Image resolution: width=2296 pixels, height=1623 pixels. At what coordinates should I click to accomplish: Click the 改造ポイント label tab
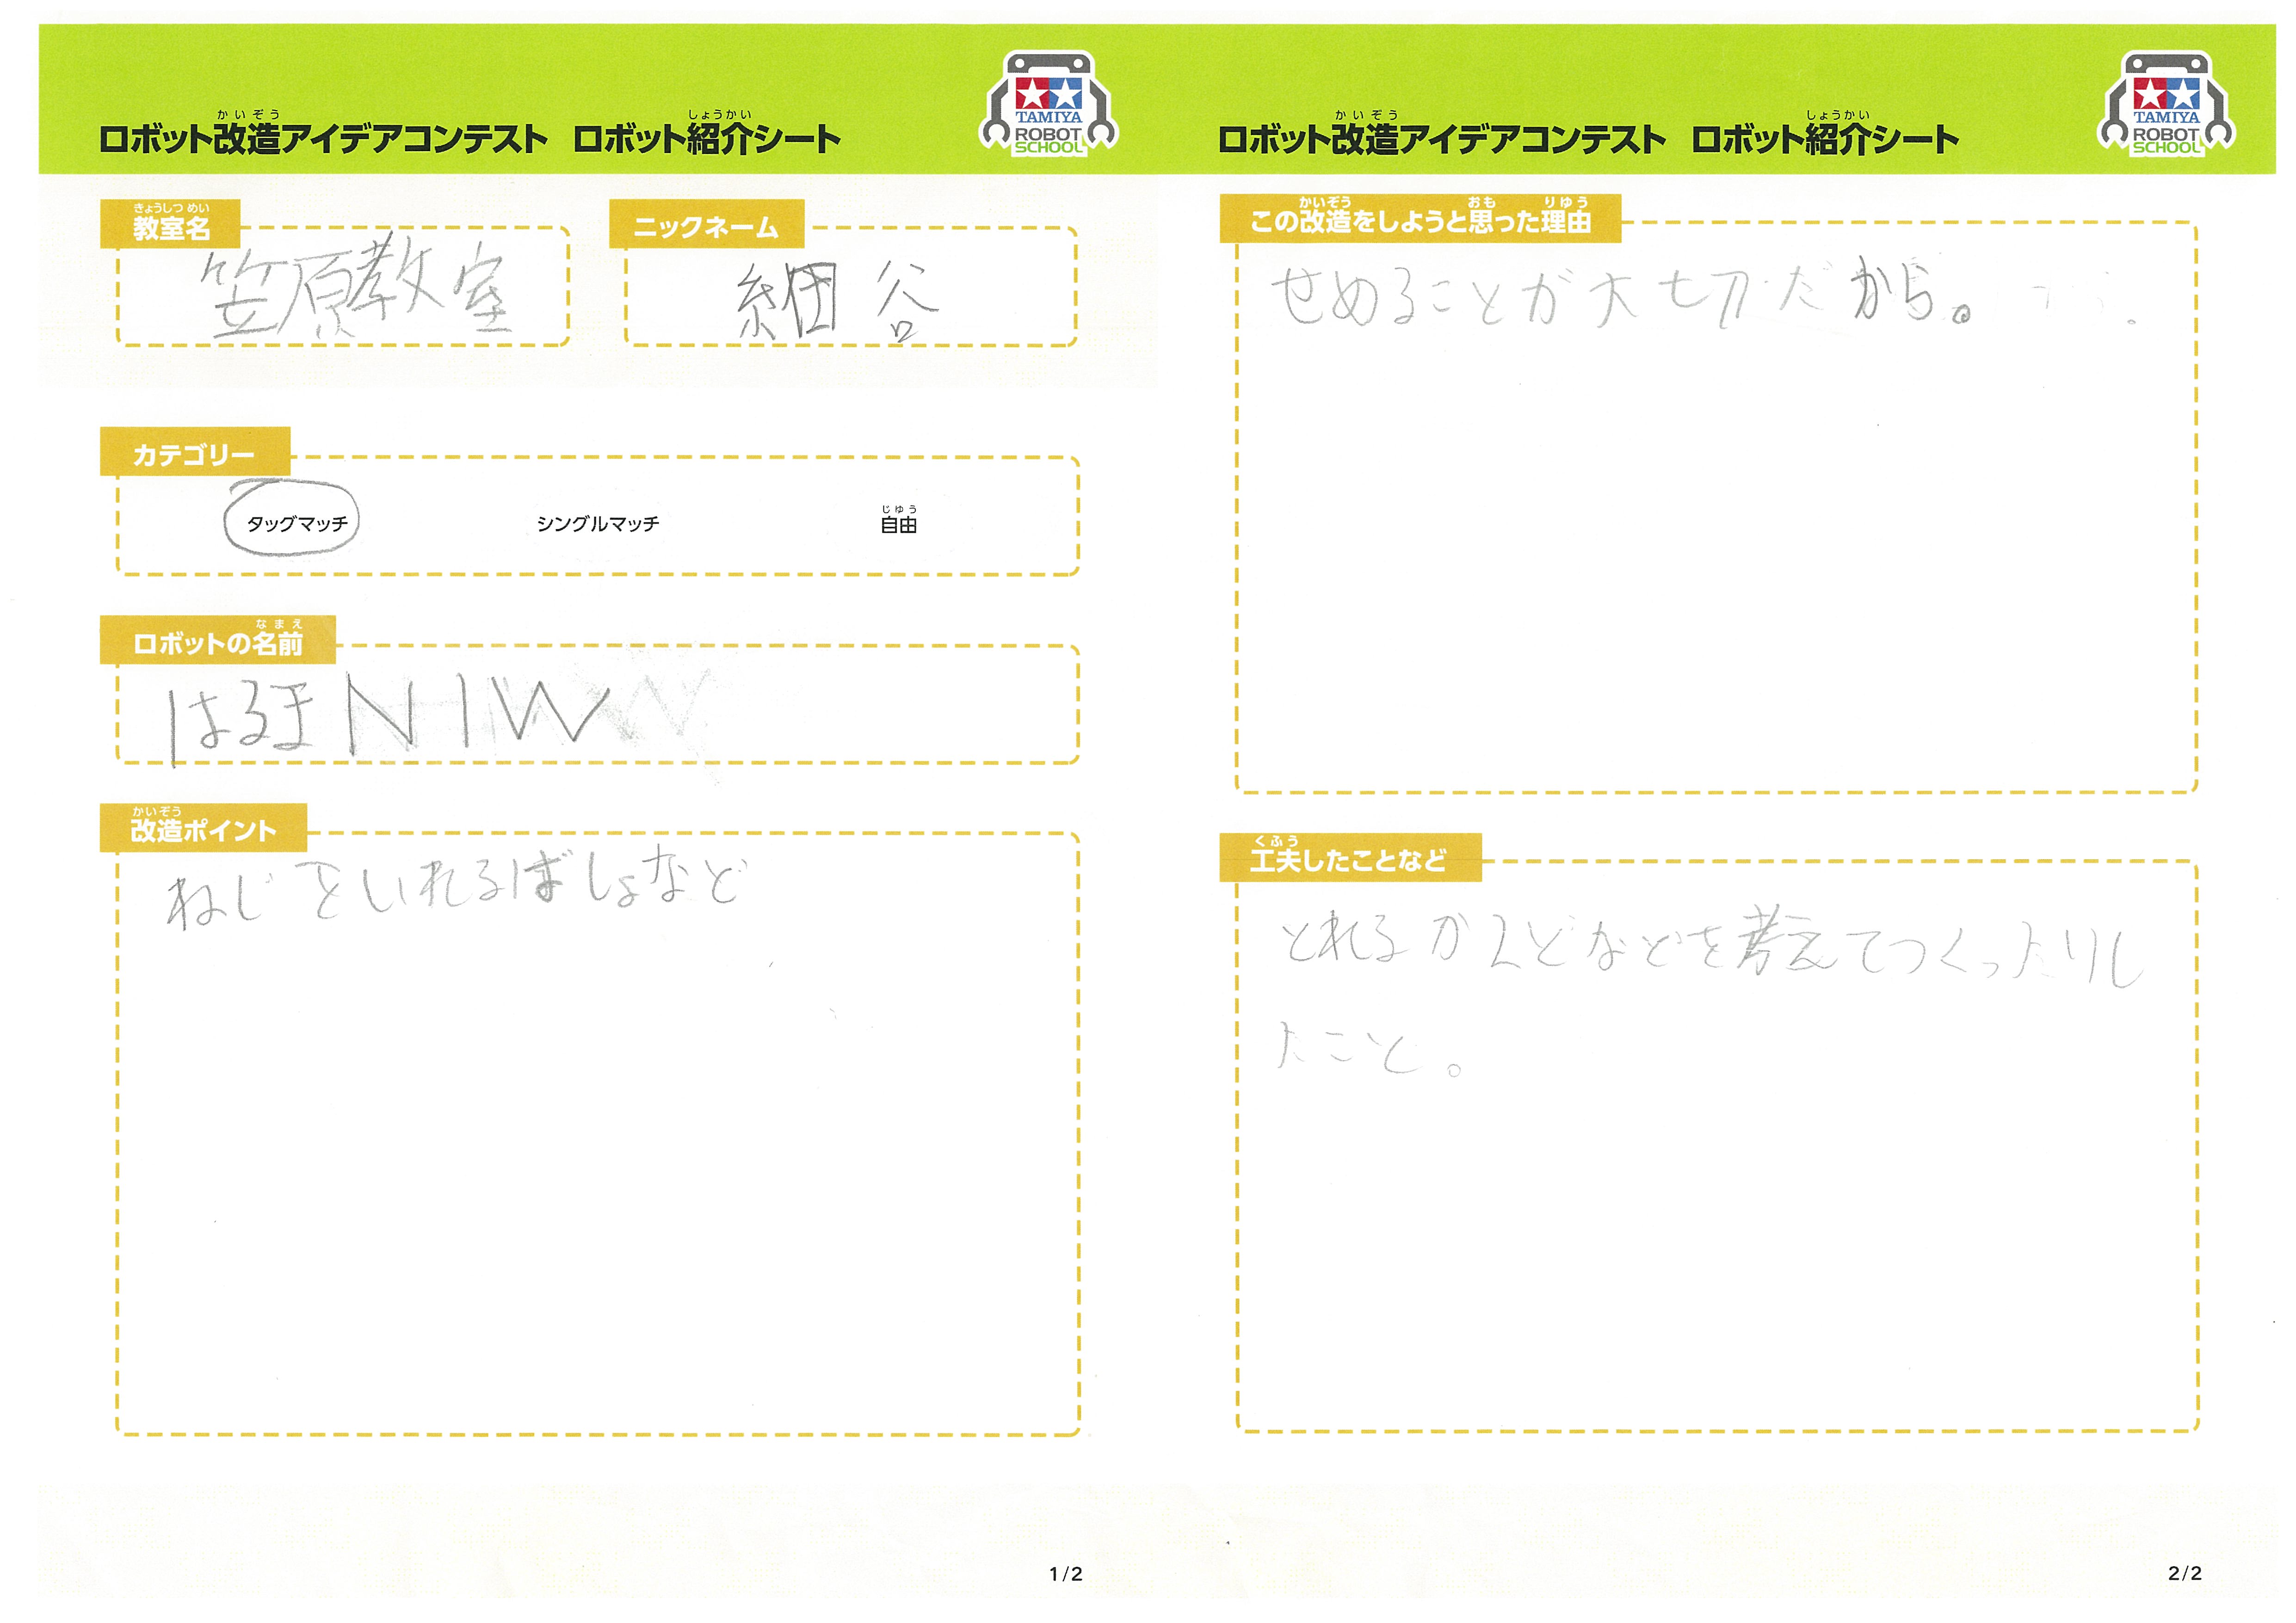point(203,828)
